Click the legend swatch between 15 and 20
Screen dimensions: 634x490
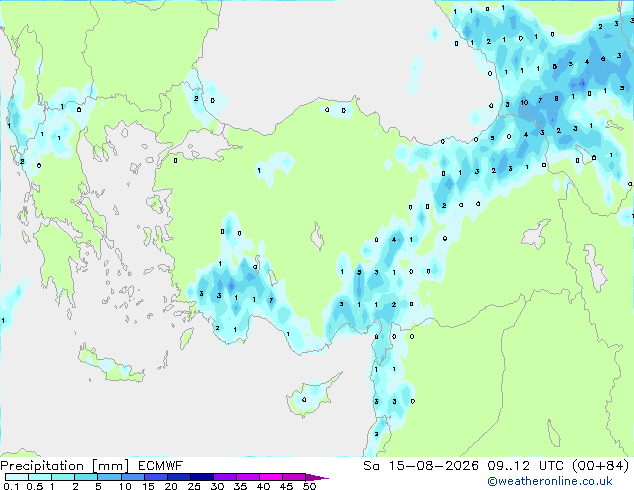point(155,477)
